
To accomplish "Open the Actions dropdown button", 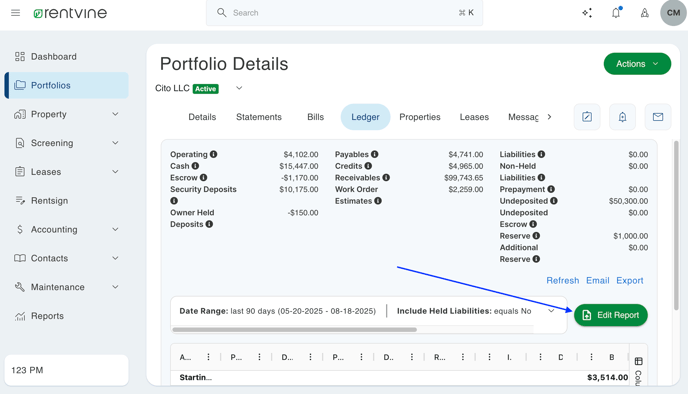I will coord(637,64).
